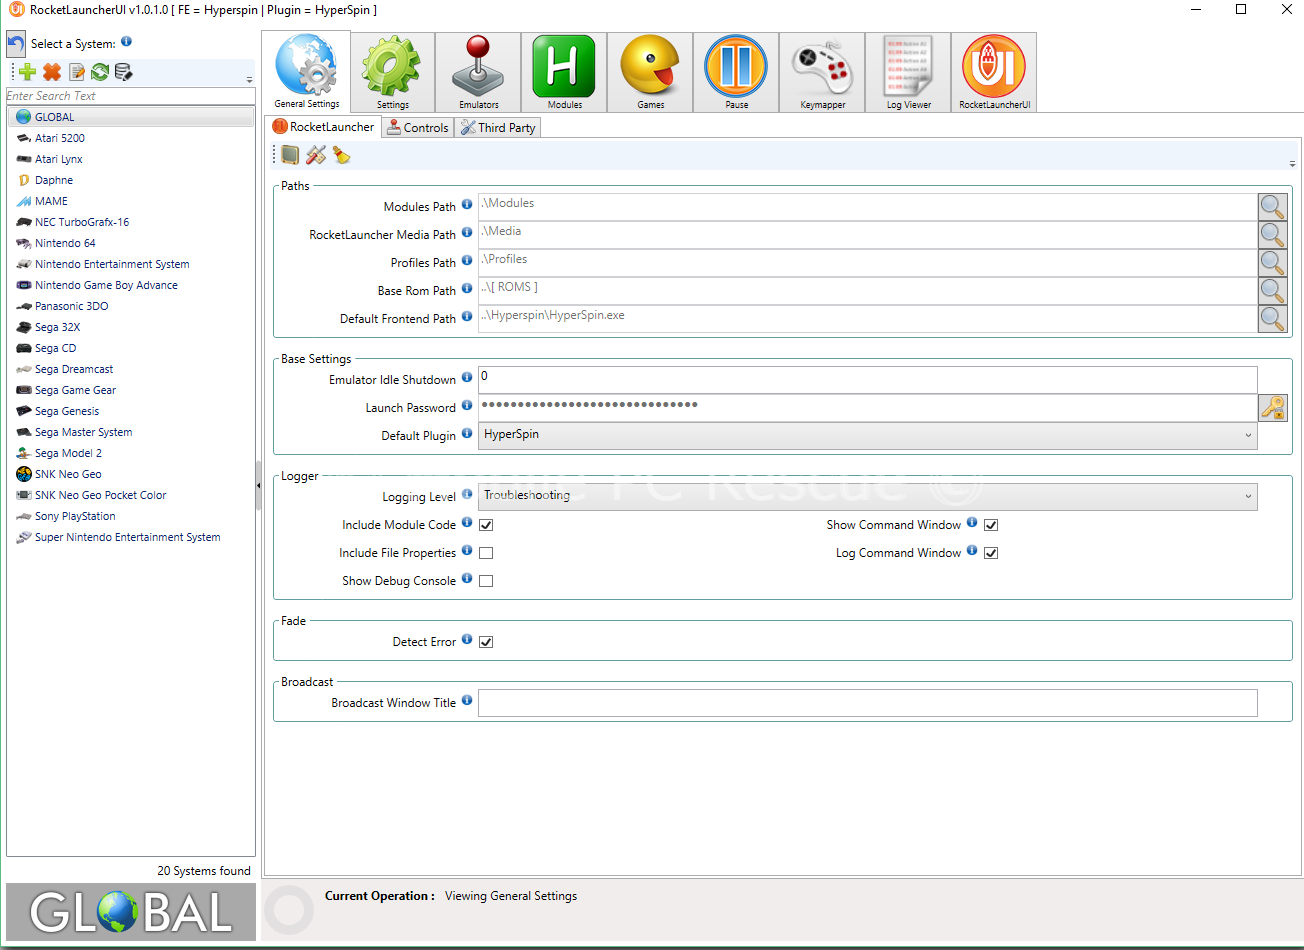Click info icon next to Emulator Idle Shutdown
Viewport: 1304px width, 950px height.
point(467,378)
